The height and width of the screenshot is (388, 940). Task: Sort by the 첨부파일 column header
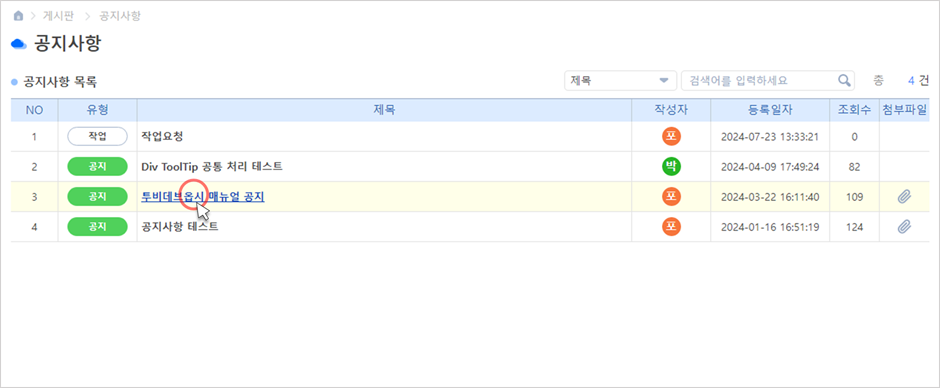point(904,110)
